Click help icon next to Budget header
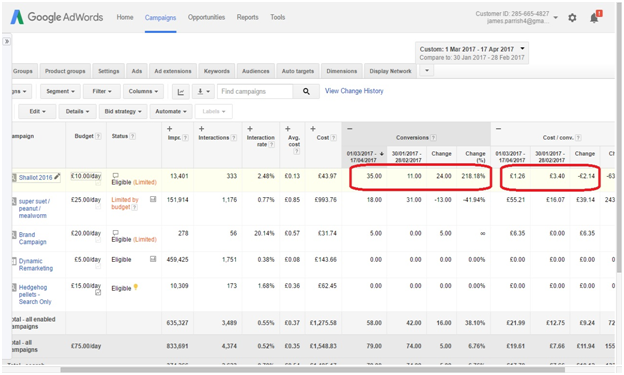Screen dimensions: 624x375 pos(98,136)
